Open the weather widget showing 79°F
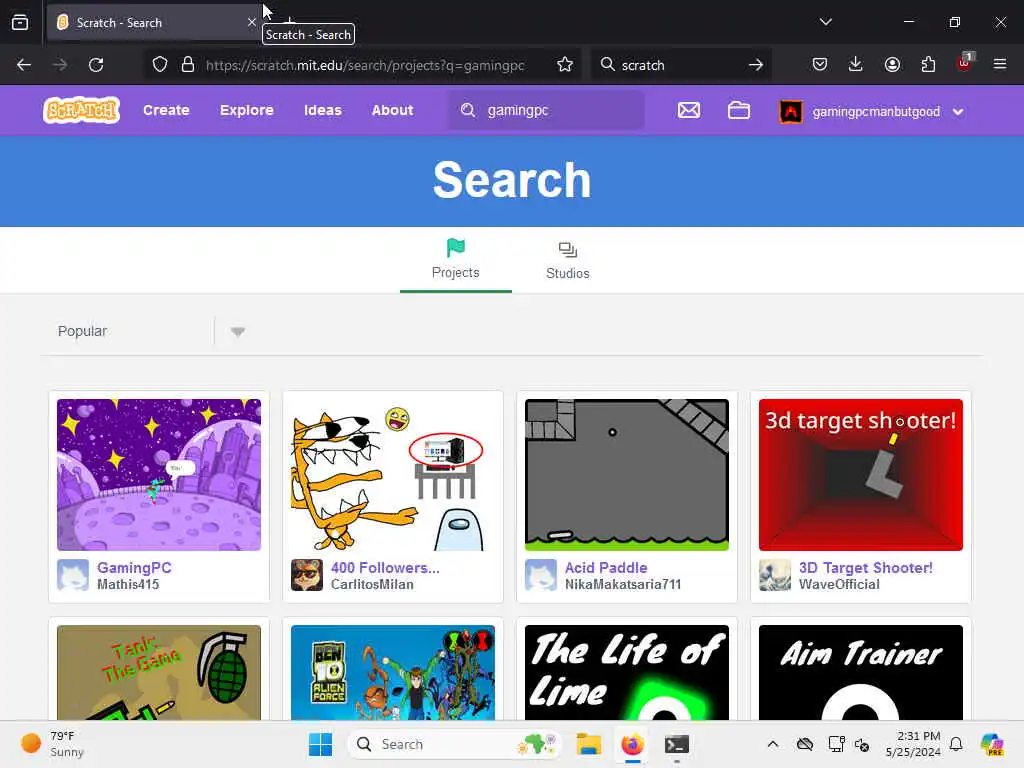The image size is (1024, 768). click(x=52, y=744)
